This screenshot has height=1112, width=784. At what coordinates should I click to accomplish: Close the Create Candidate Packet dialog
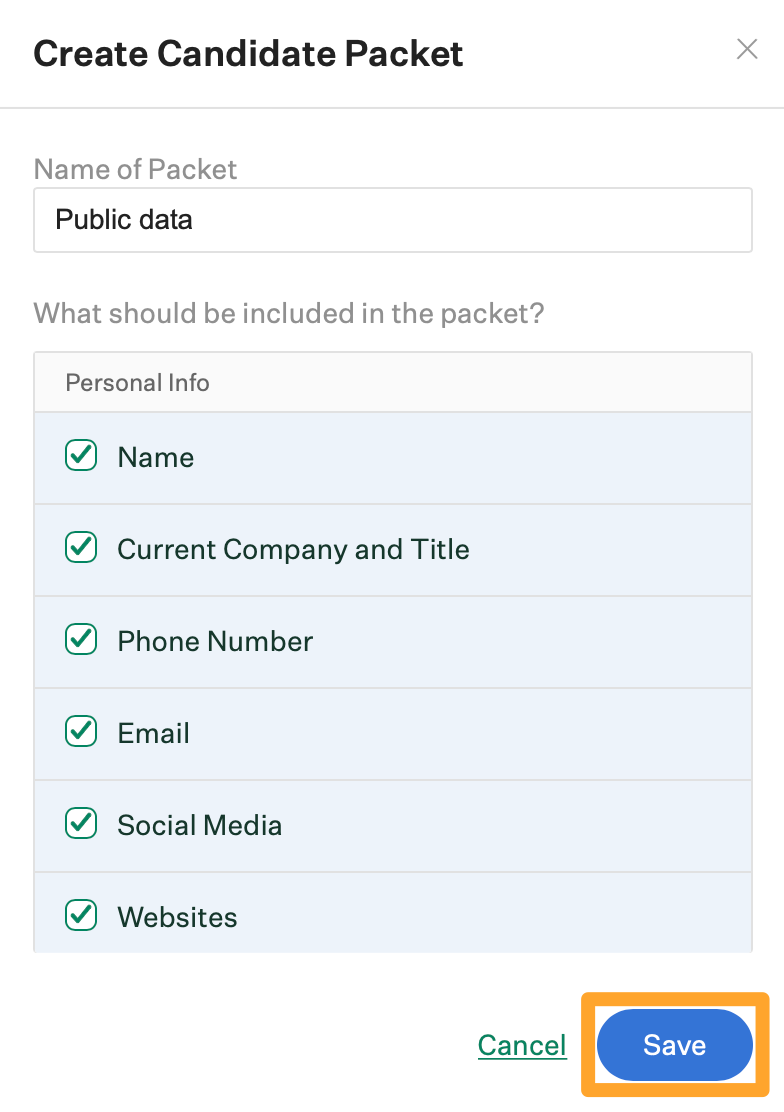747,50
